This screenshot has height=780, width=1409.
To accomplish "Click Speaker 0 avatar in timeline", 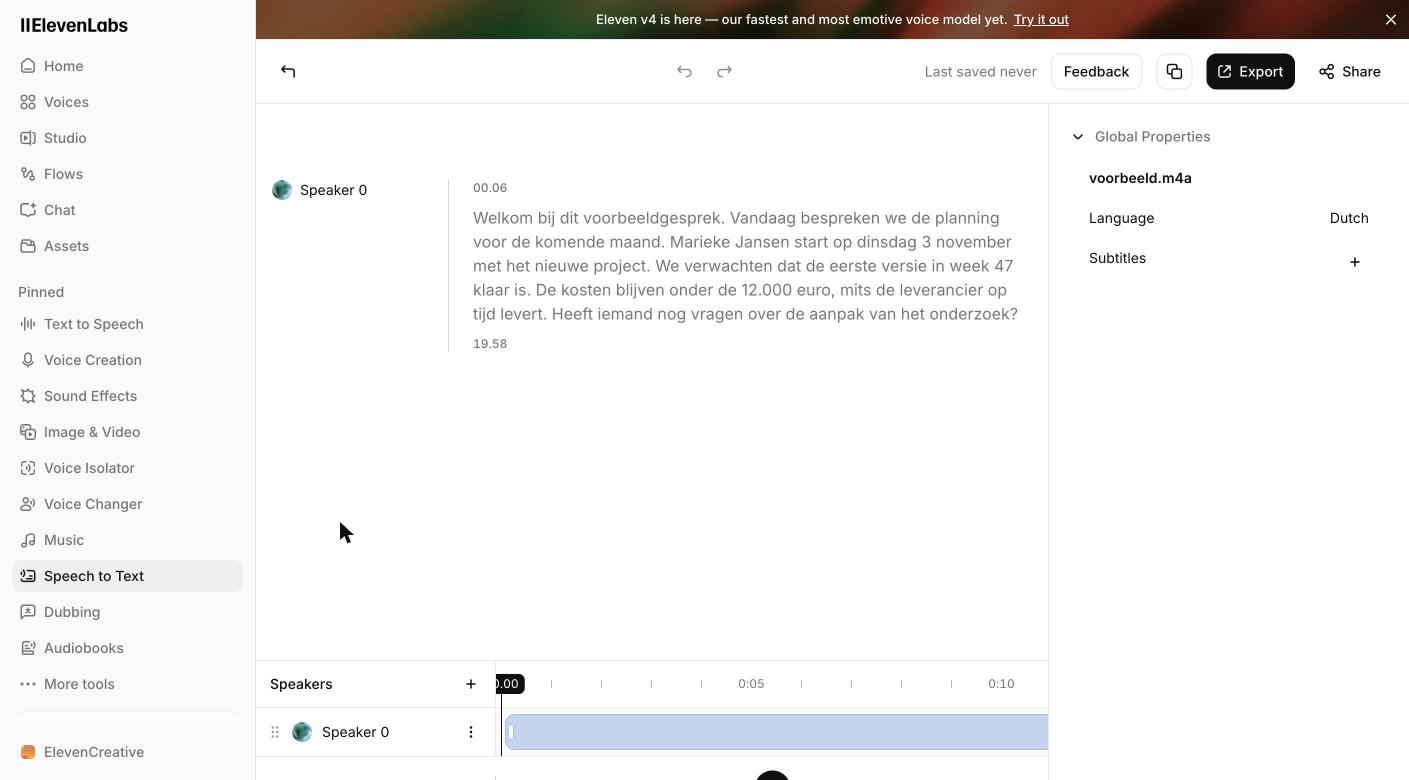I will [302, 732].
